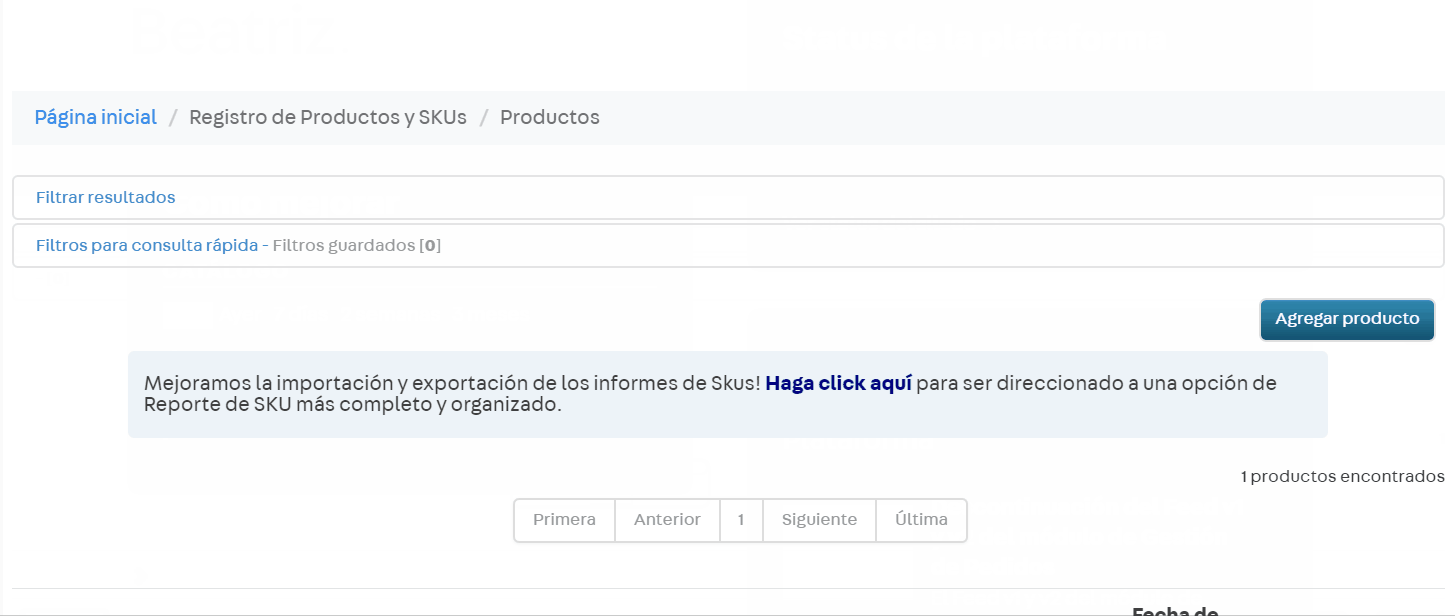Go to the Primera page

565,519
